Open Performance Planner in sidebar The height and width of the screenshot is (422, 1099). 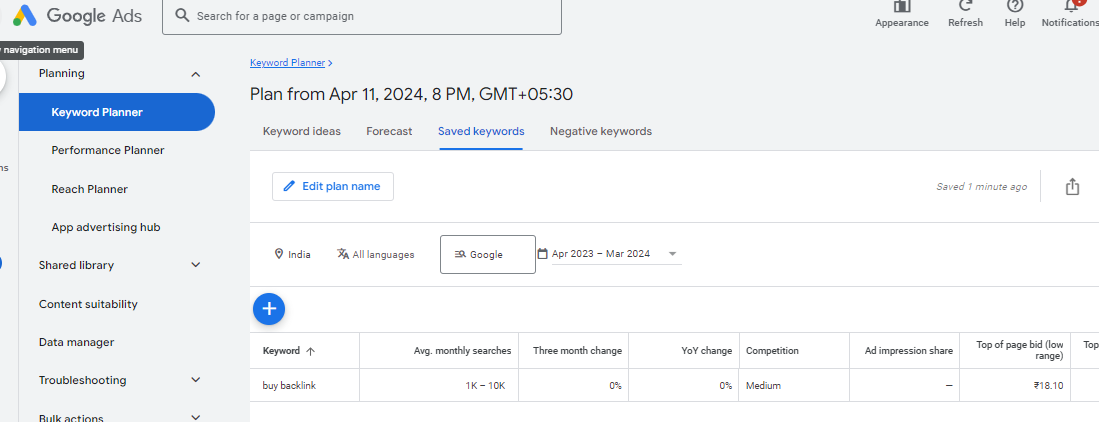point(108,150)
